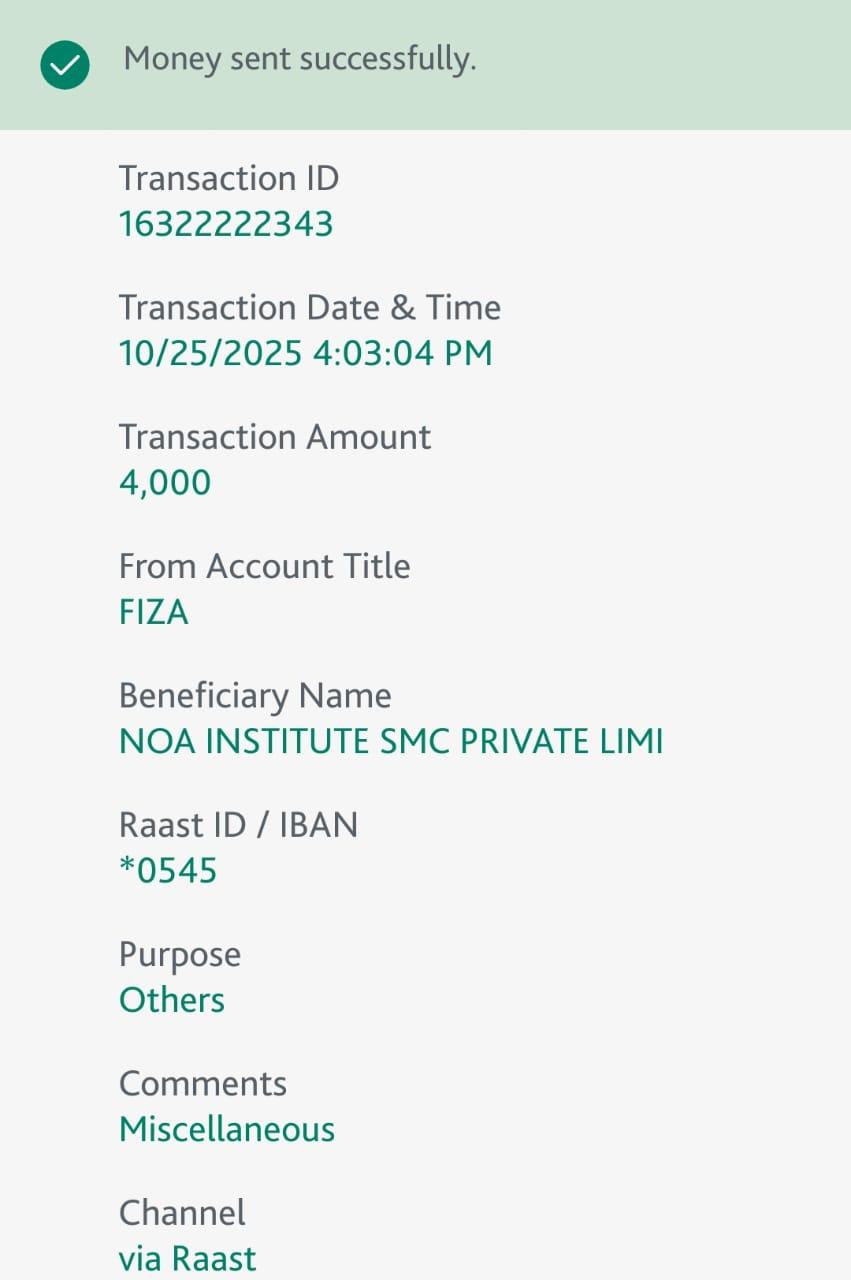Select transaction ID number 16322222343
851x1280 pixels.
click(226, 224)
